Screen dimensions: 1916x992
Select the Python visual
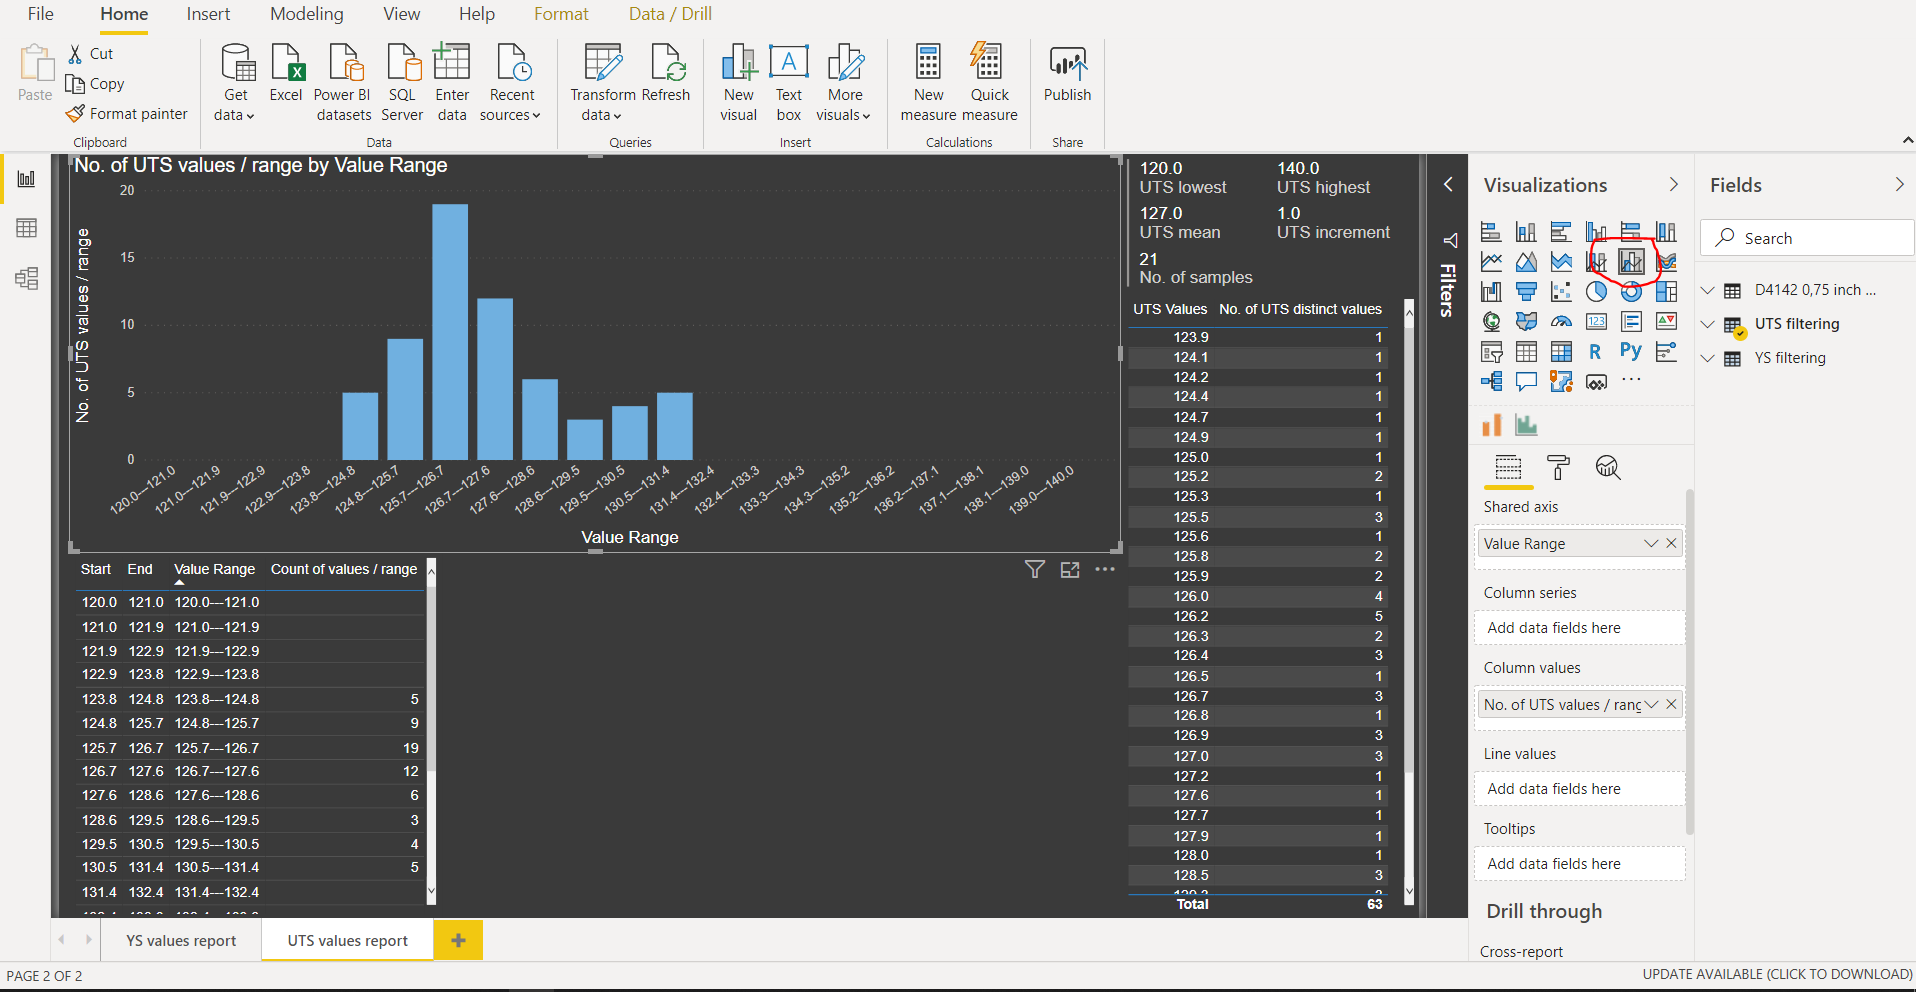point(1631,351)
